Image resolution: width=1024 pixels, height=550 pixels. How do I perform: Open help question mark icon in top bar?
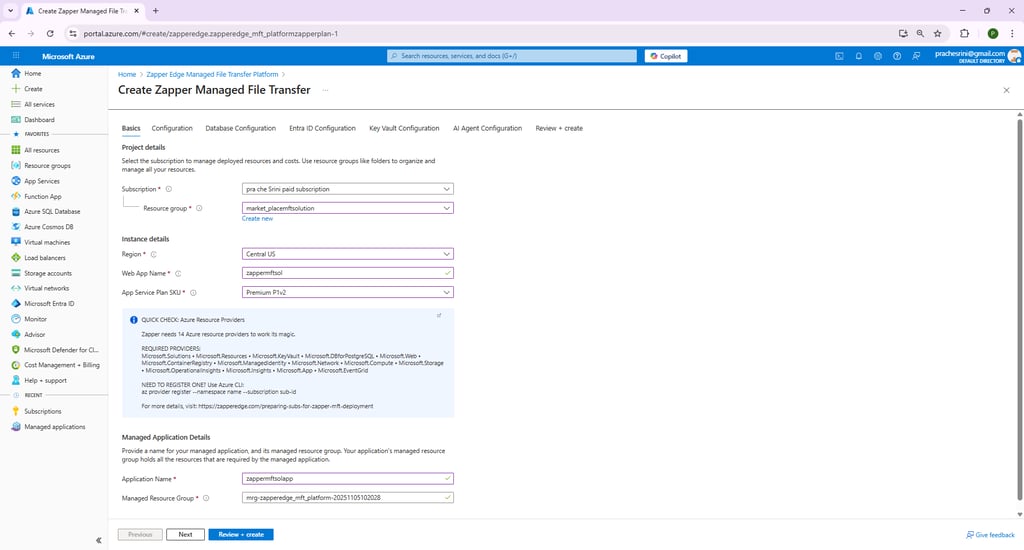tap(897, 56)
